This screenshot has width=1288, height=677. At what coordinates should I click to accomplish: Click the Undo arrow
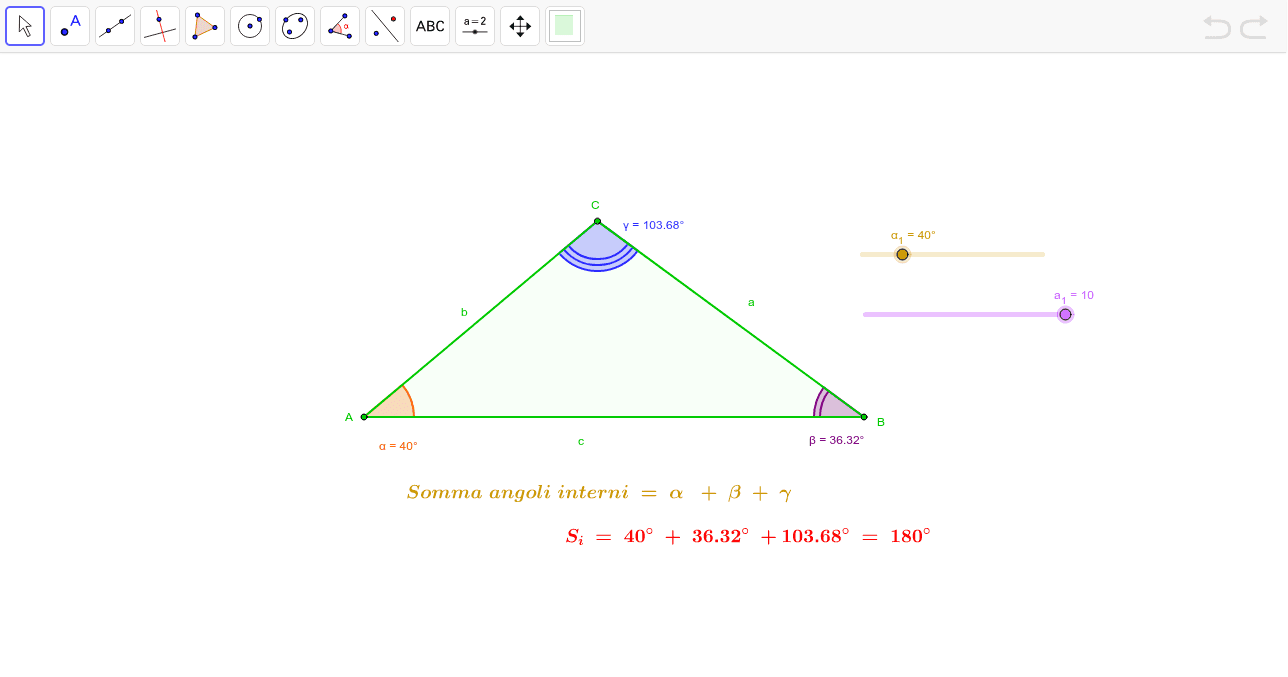click(1217, 28)
